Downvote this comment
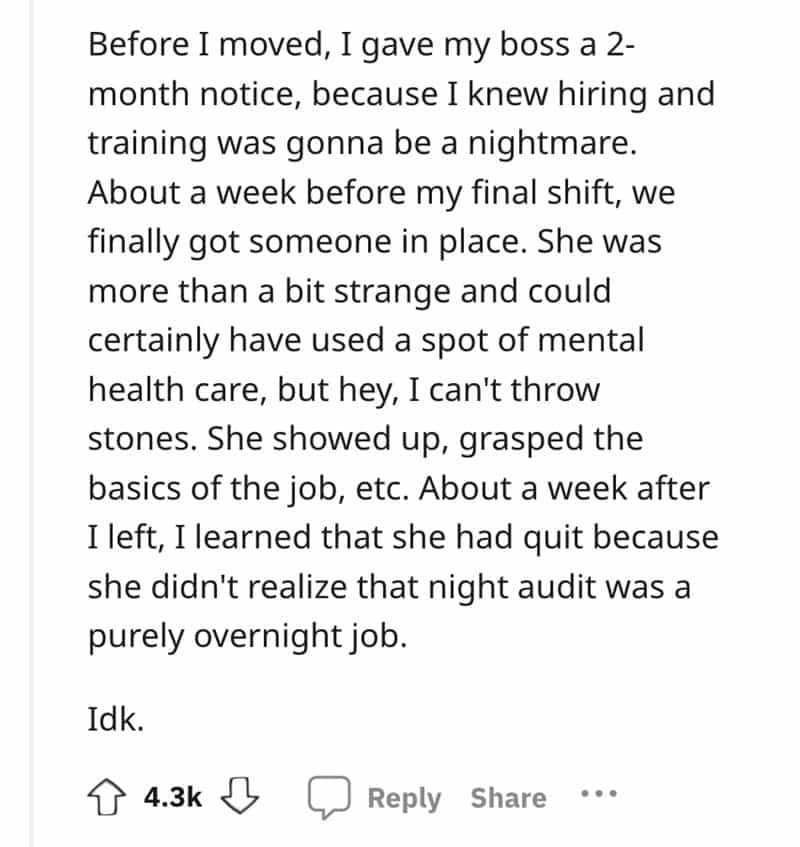 click(x=241, y=797)
